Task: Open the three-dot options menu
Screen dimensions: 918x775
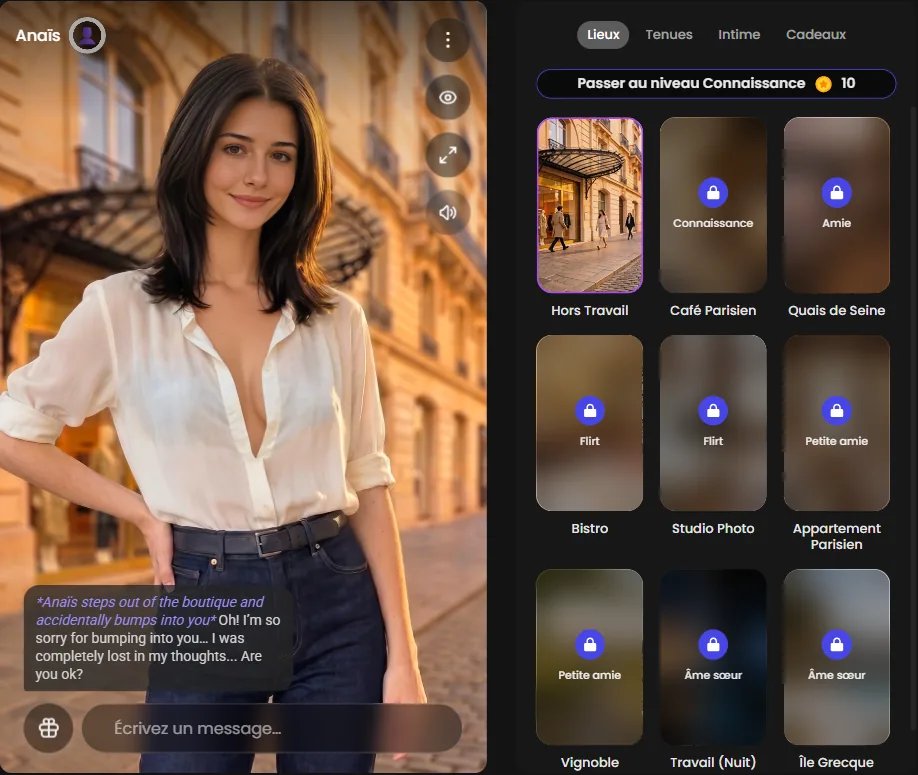Action: [x=448, y=40]
